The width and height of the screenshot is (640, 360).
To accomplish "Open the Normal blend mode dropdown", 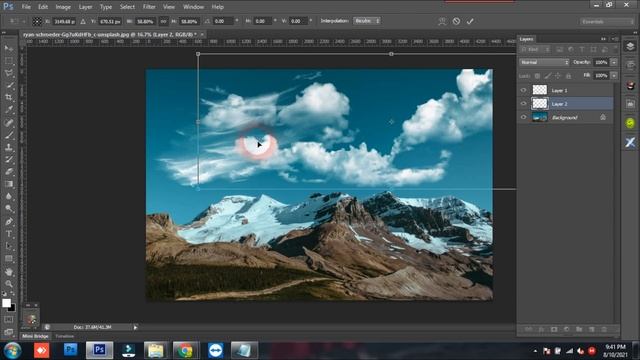I will (544, 62).
